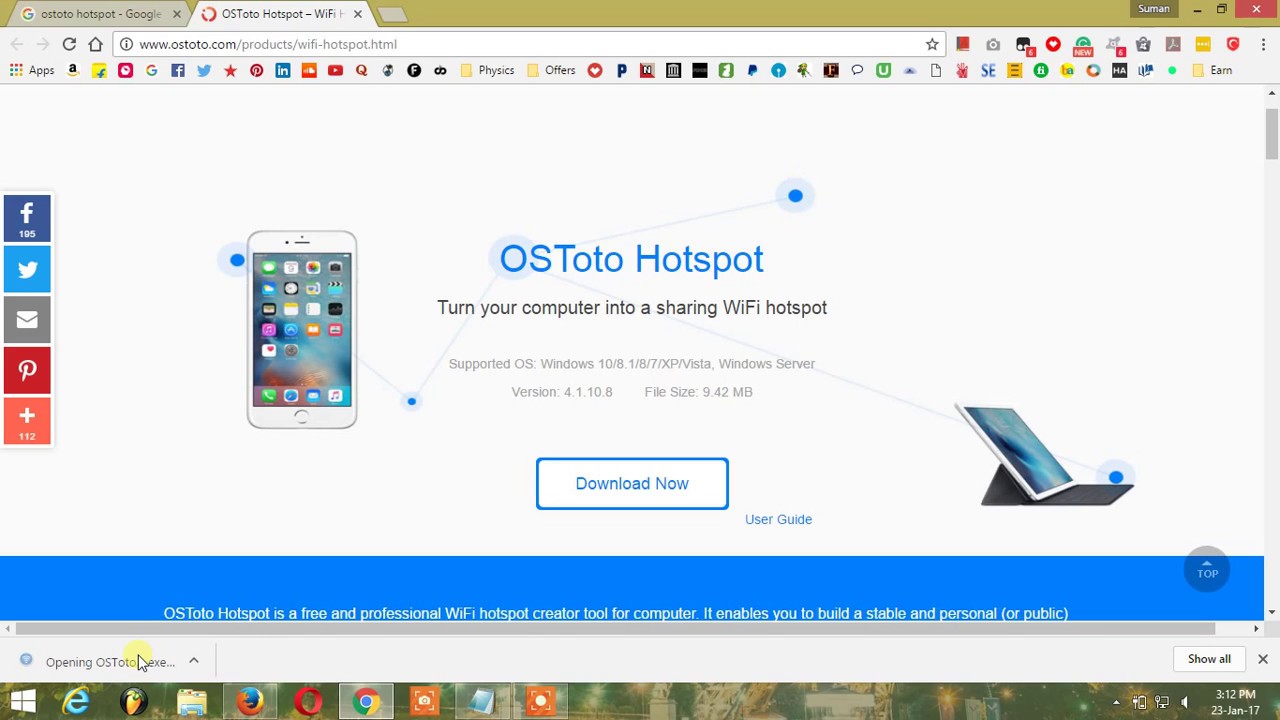This screenshot has height=720, width=1280.
Task: Go to the browser home page
Action: 95,44
